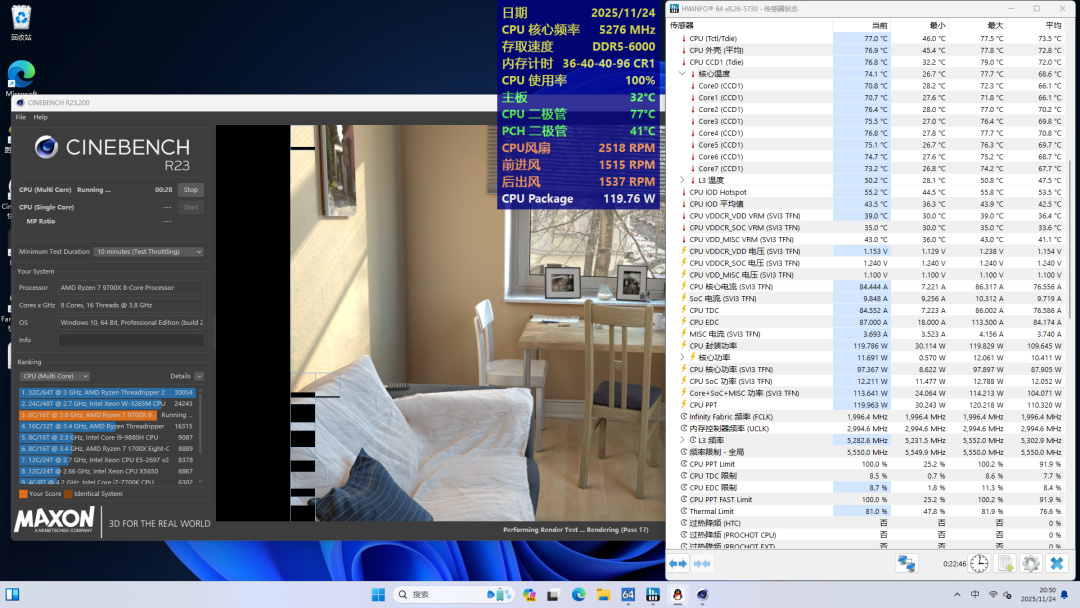Select the CPU PPT sensor row
This screenshot has width=1080, height=608.
pos(866,405)
